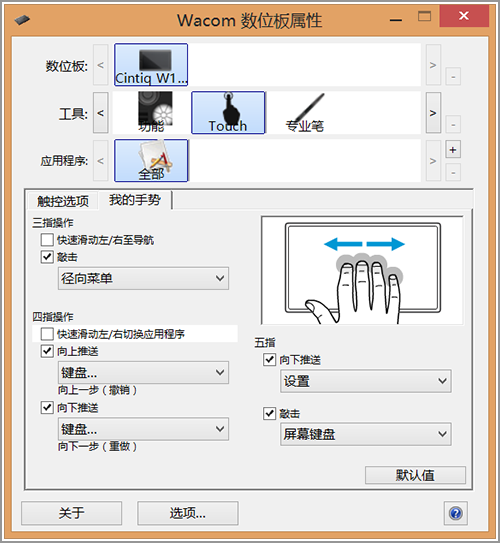
Task: Uncheck the four-finger 向下推送 checkbox
Action: click(47, 408)
